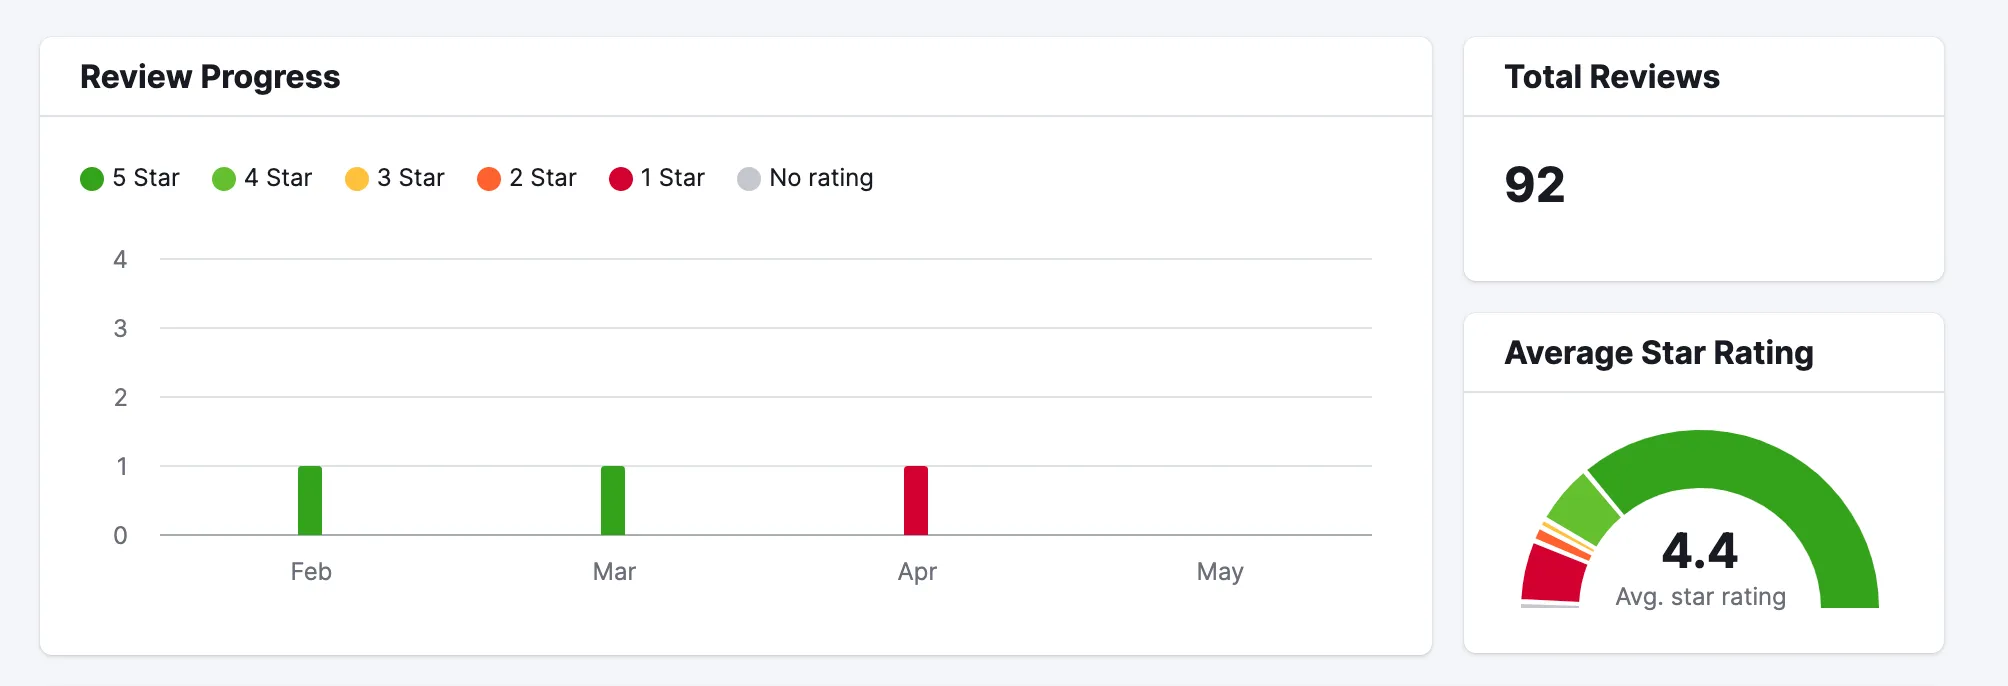This screenshot has width=2008, height=686.
Task: Click the Total Reviews heading
Action: pos(1612,77)
